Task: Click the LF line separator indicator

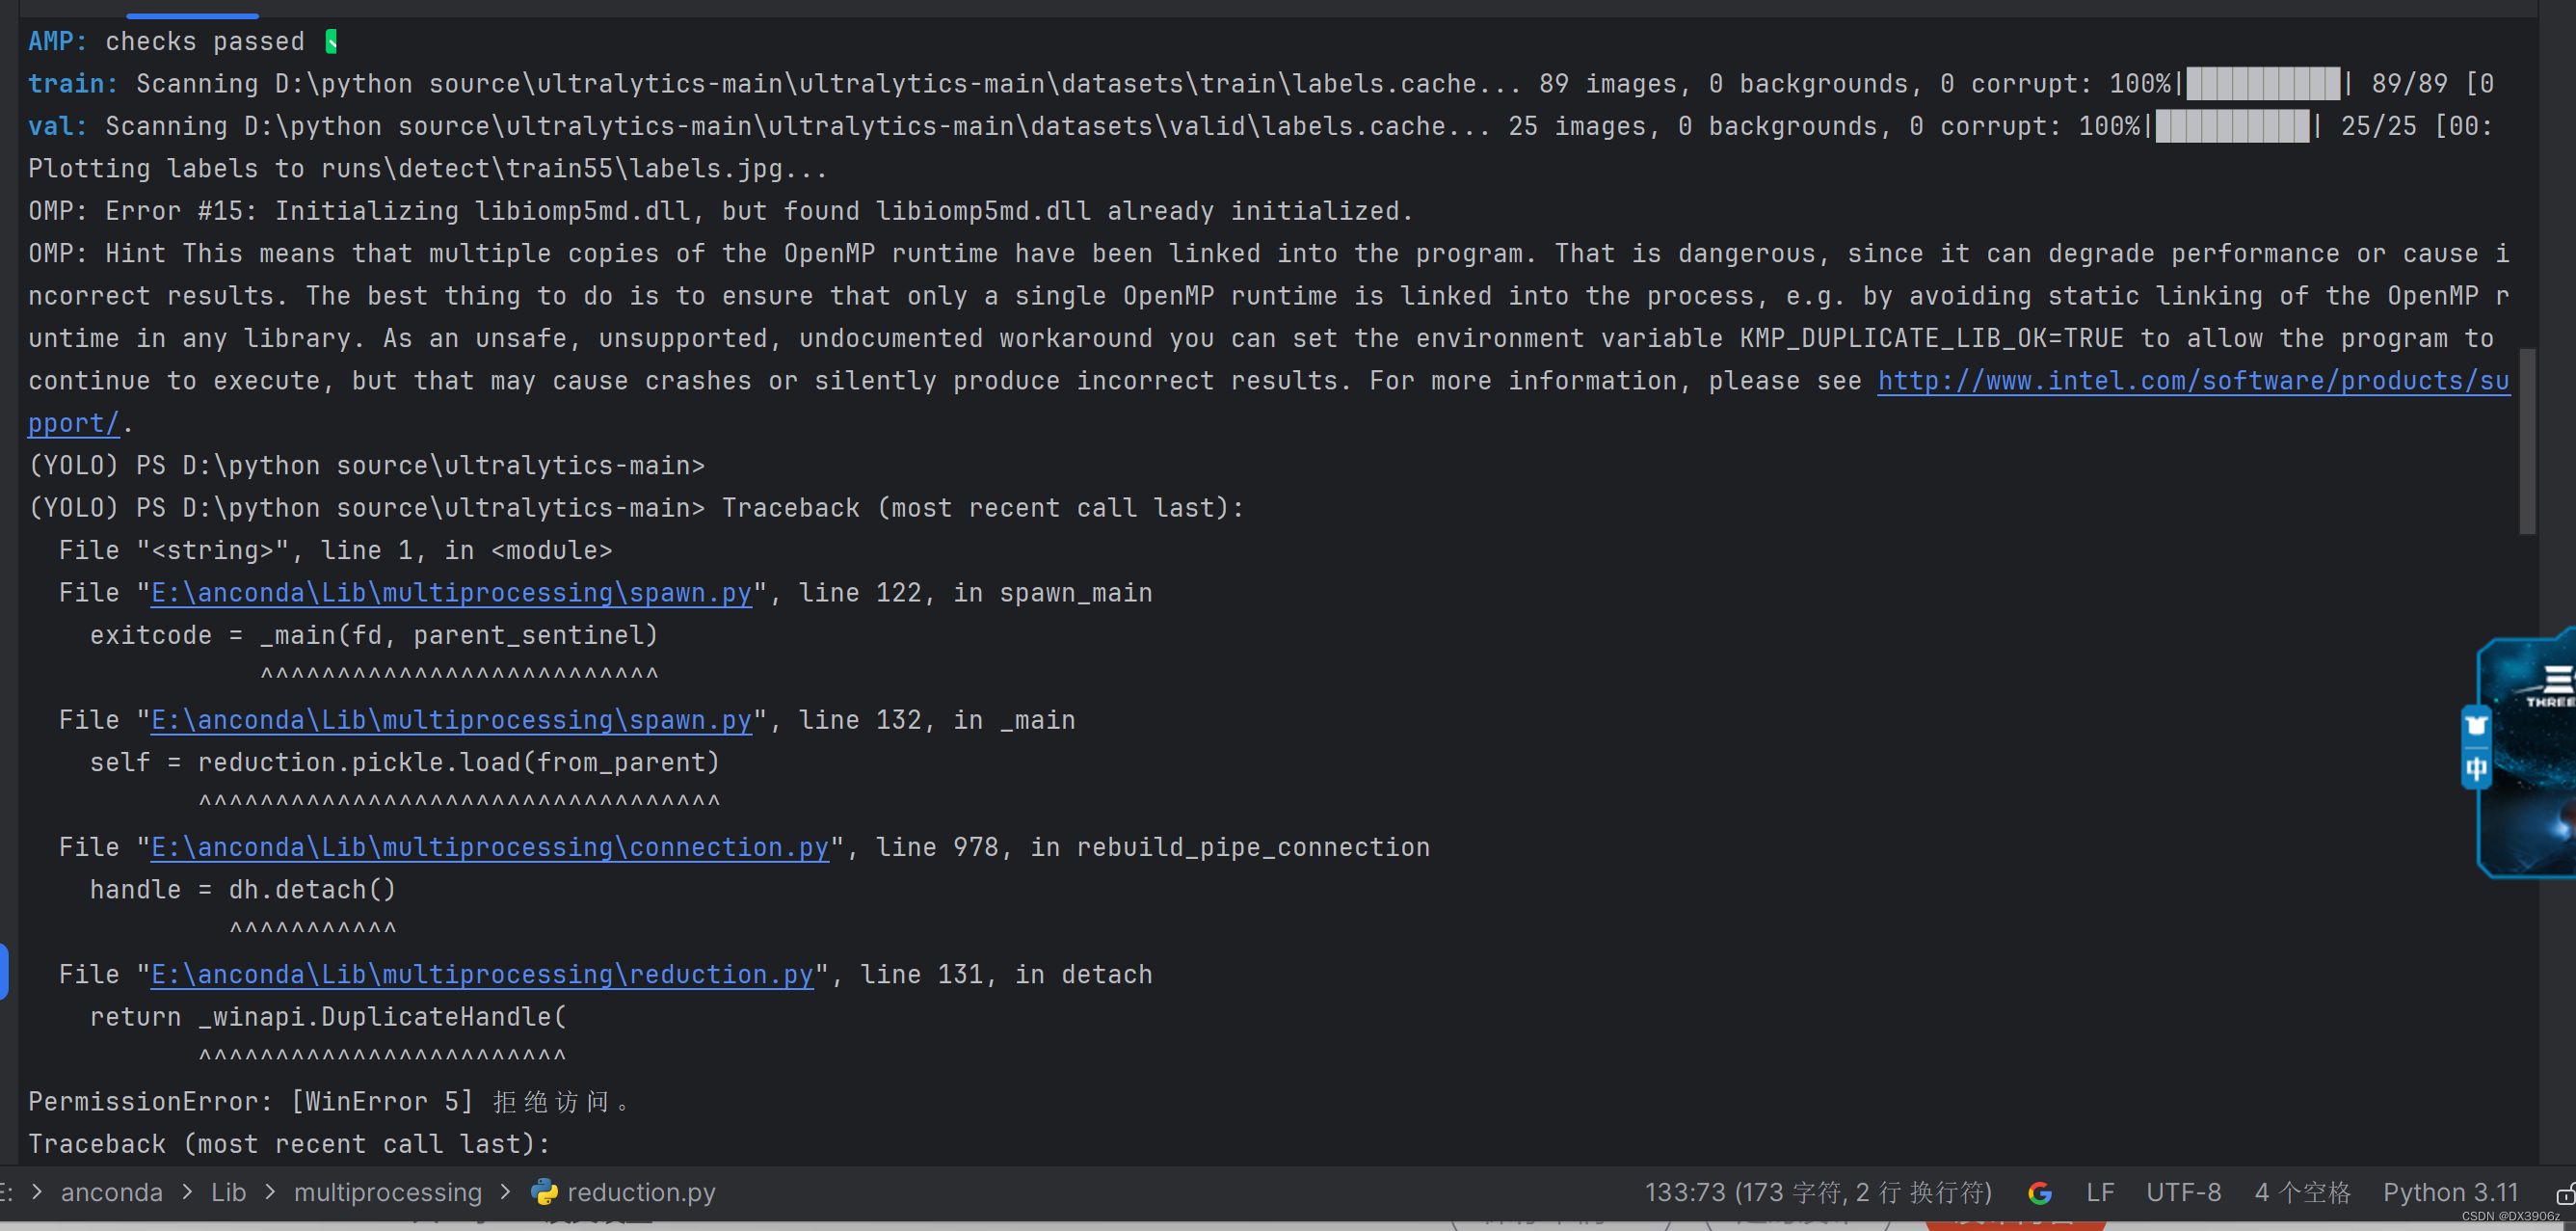Action: [2099, 1192]
